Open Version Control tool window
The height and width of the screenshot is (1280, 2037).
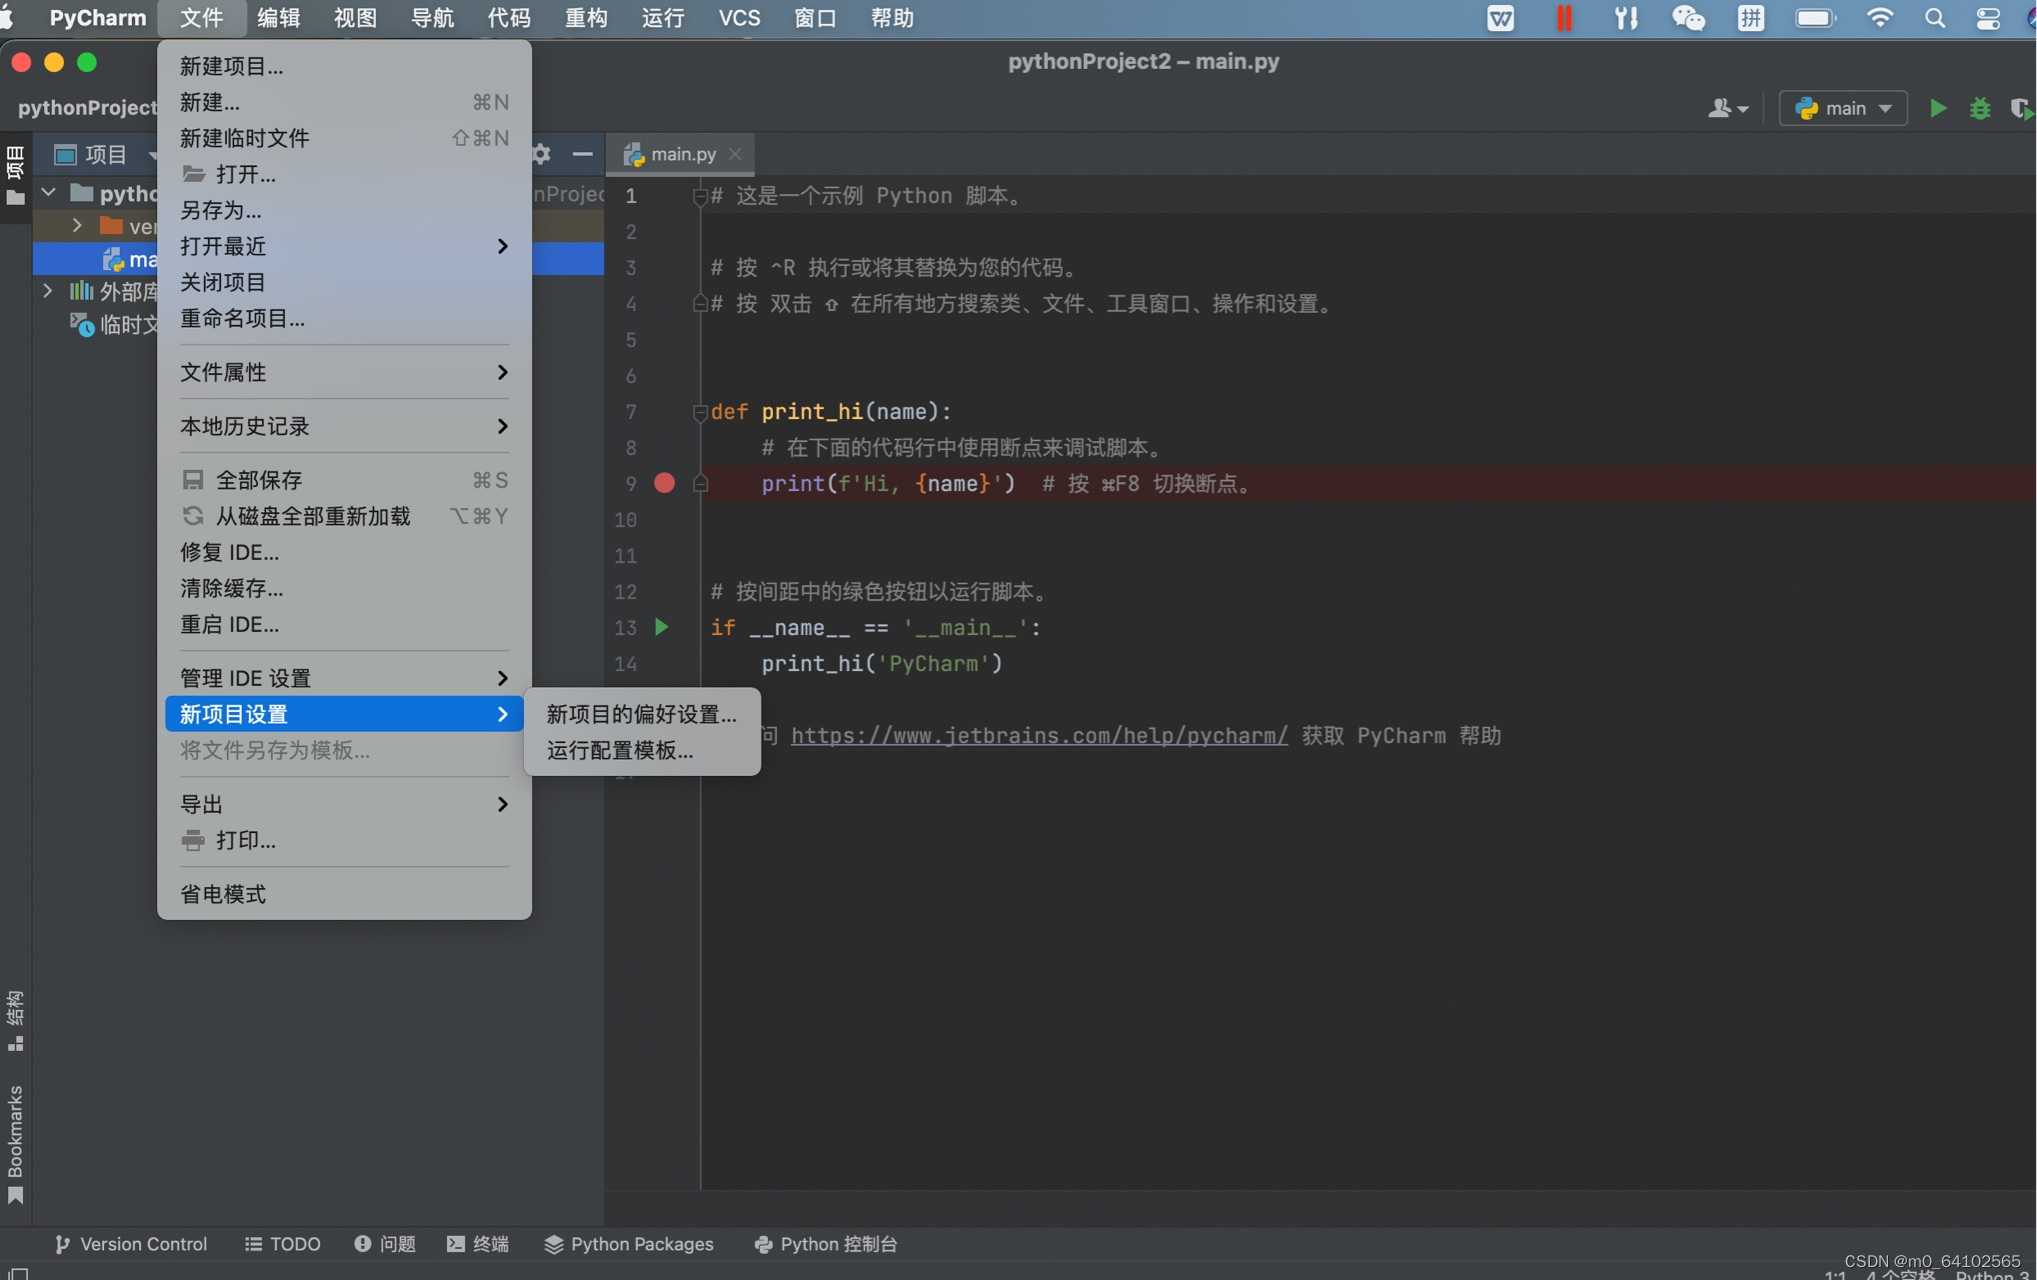(131, 1243)
